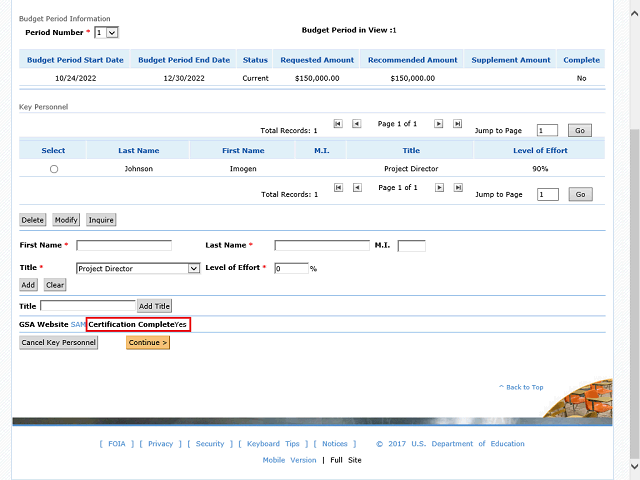
Task: Click the Continue button
Action: point(148,343)
